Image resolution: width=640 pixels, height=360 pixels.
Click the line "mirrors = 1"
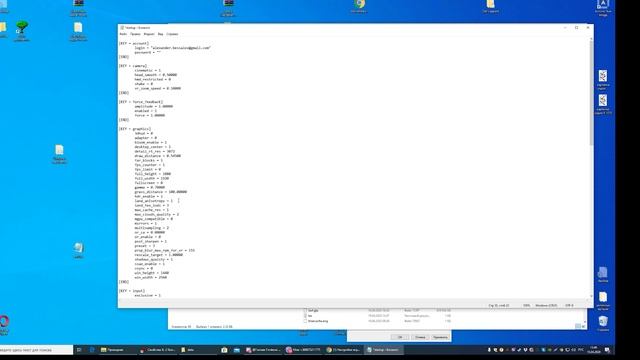click(x=145, y=223)
